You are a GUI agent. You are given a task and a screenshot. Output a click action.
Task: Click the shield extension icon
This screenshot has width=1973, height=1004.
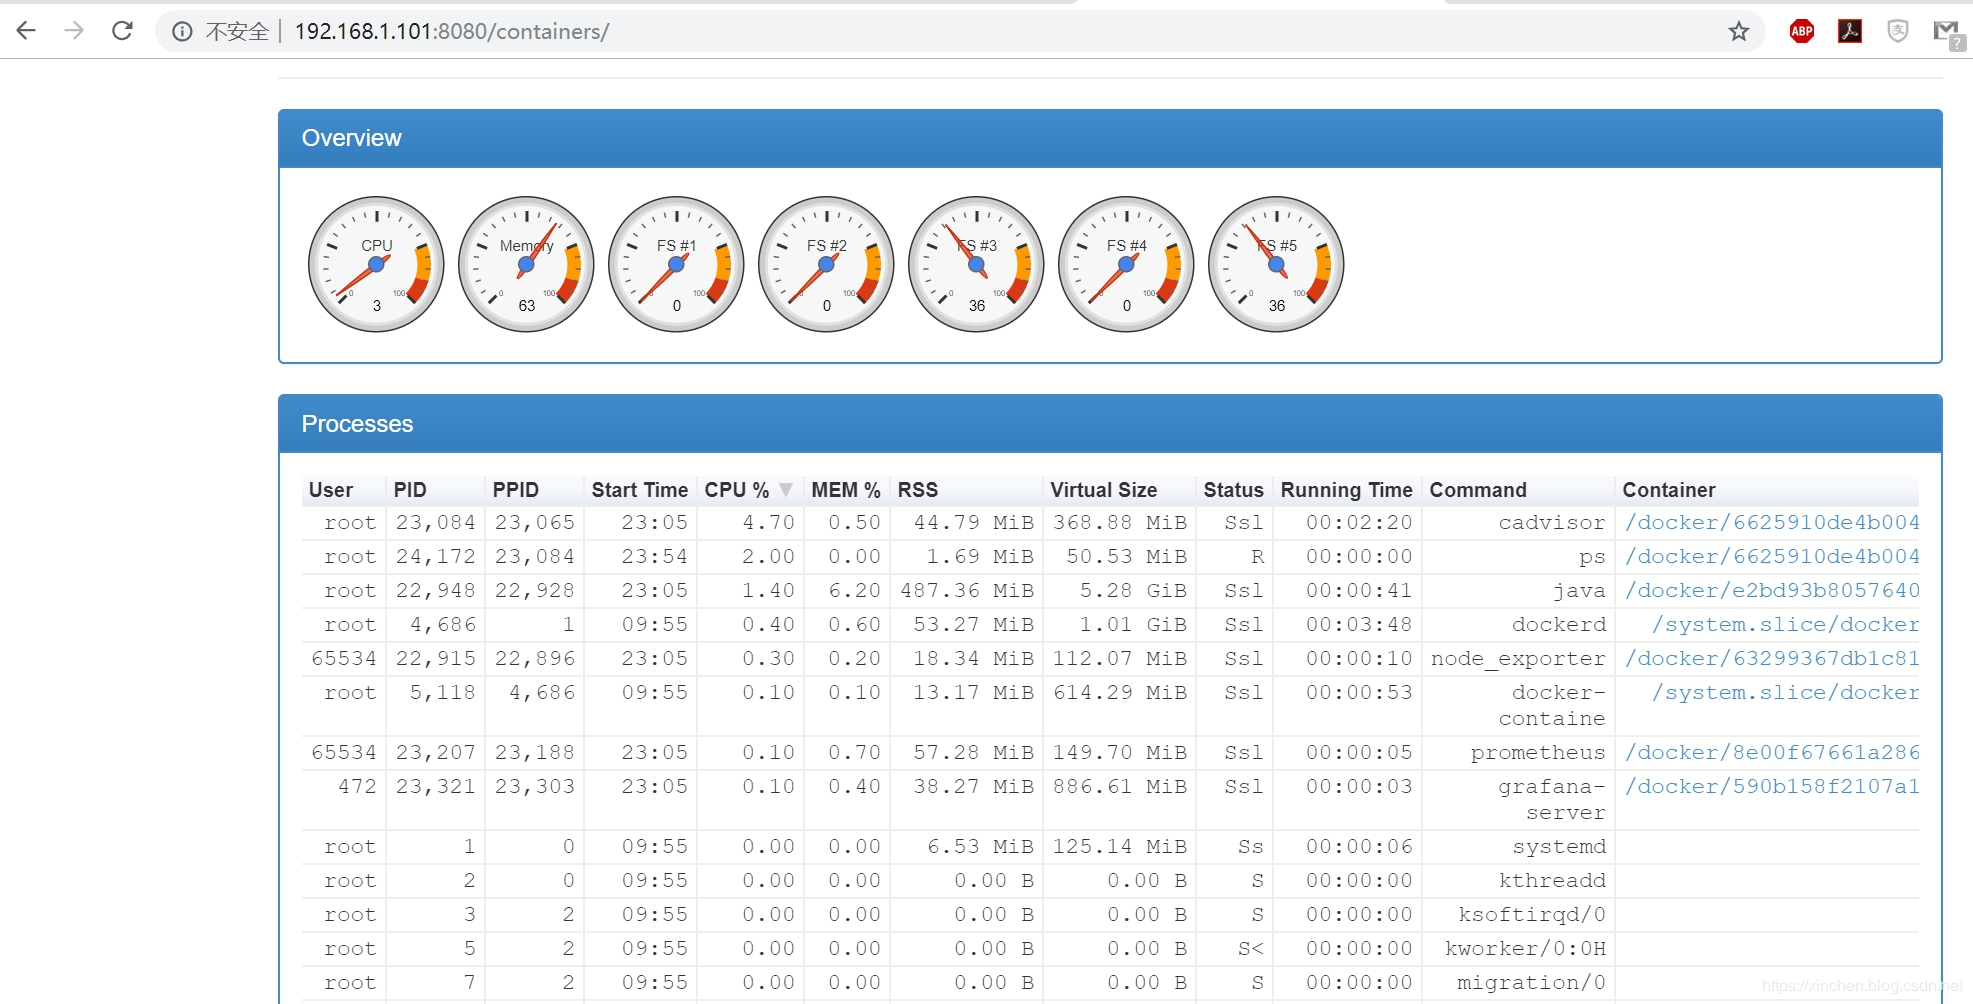click(x=1898, y=31)
